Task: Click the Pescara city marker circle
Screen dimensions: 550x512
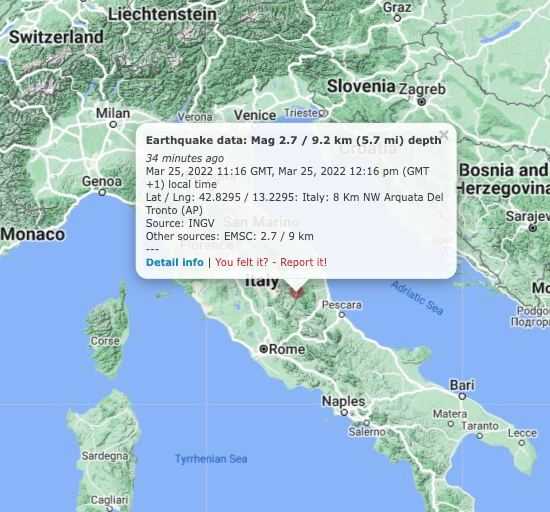Action: [342, 315]
